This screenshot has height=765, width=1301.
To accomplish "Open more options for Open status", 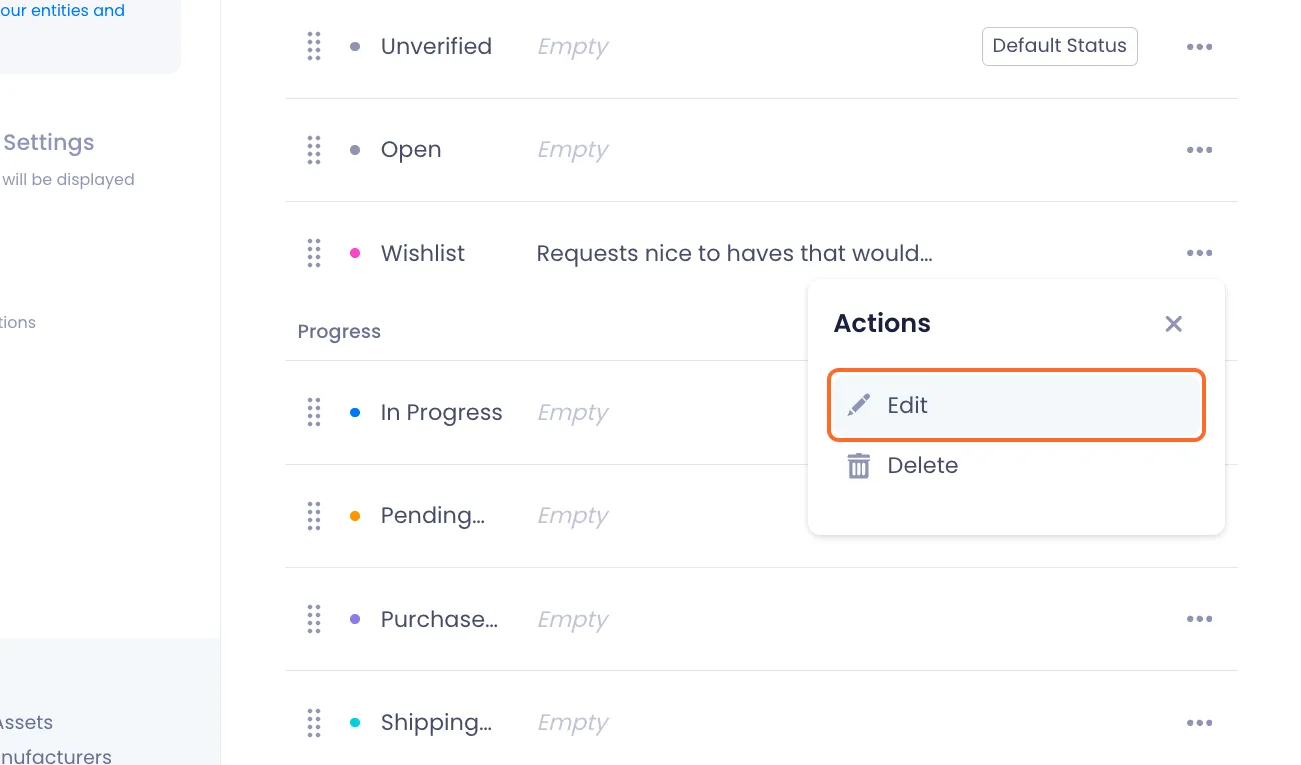I will tap(1200, 150).
